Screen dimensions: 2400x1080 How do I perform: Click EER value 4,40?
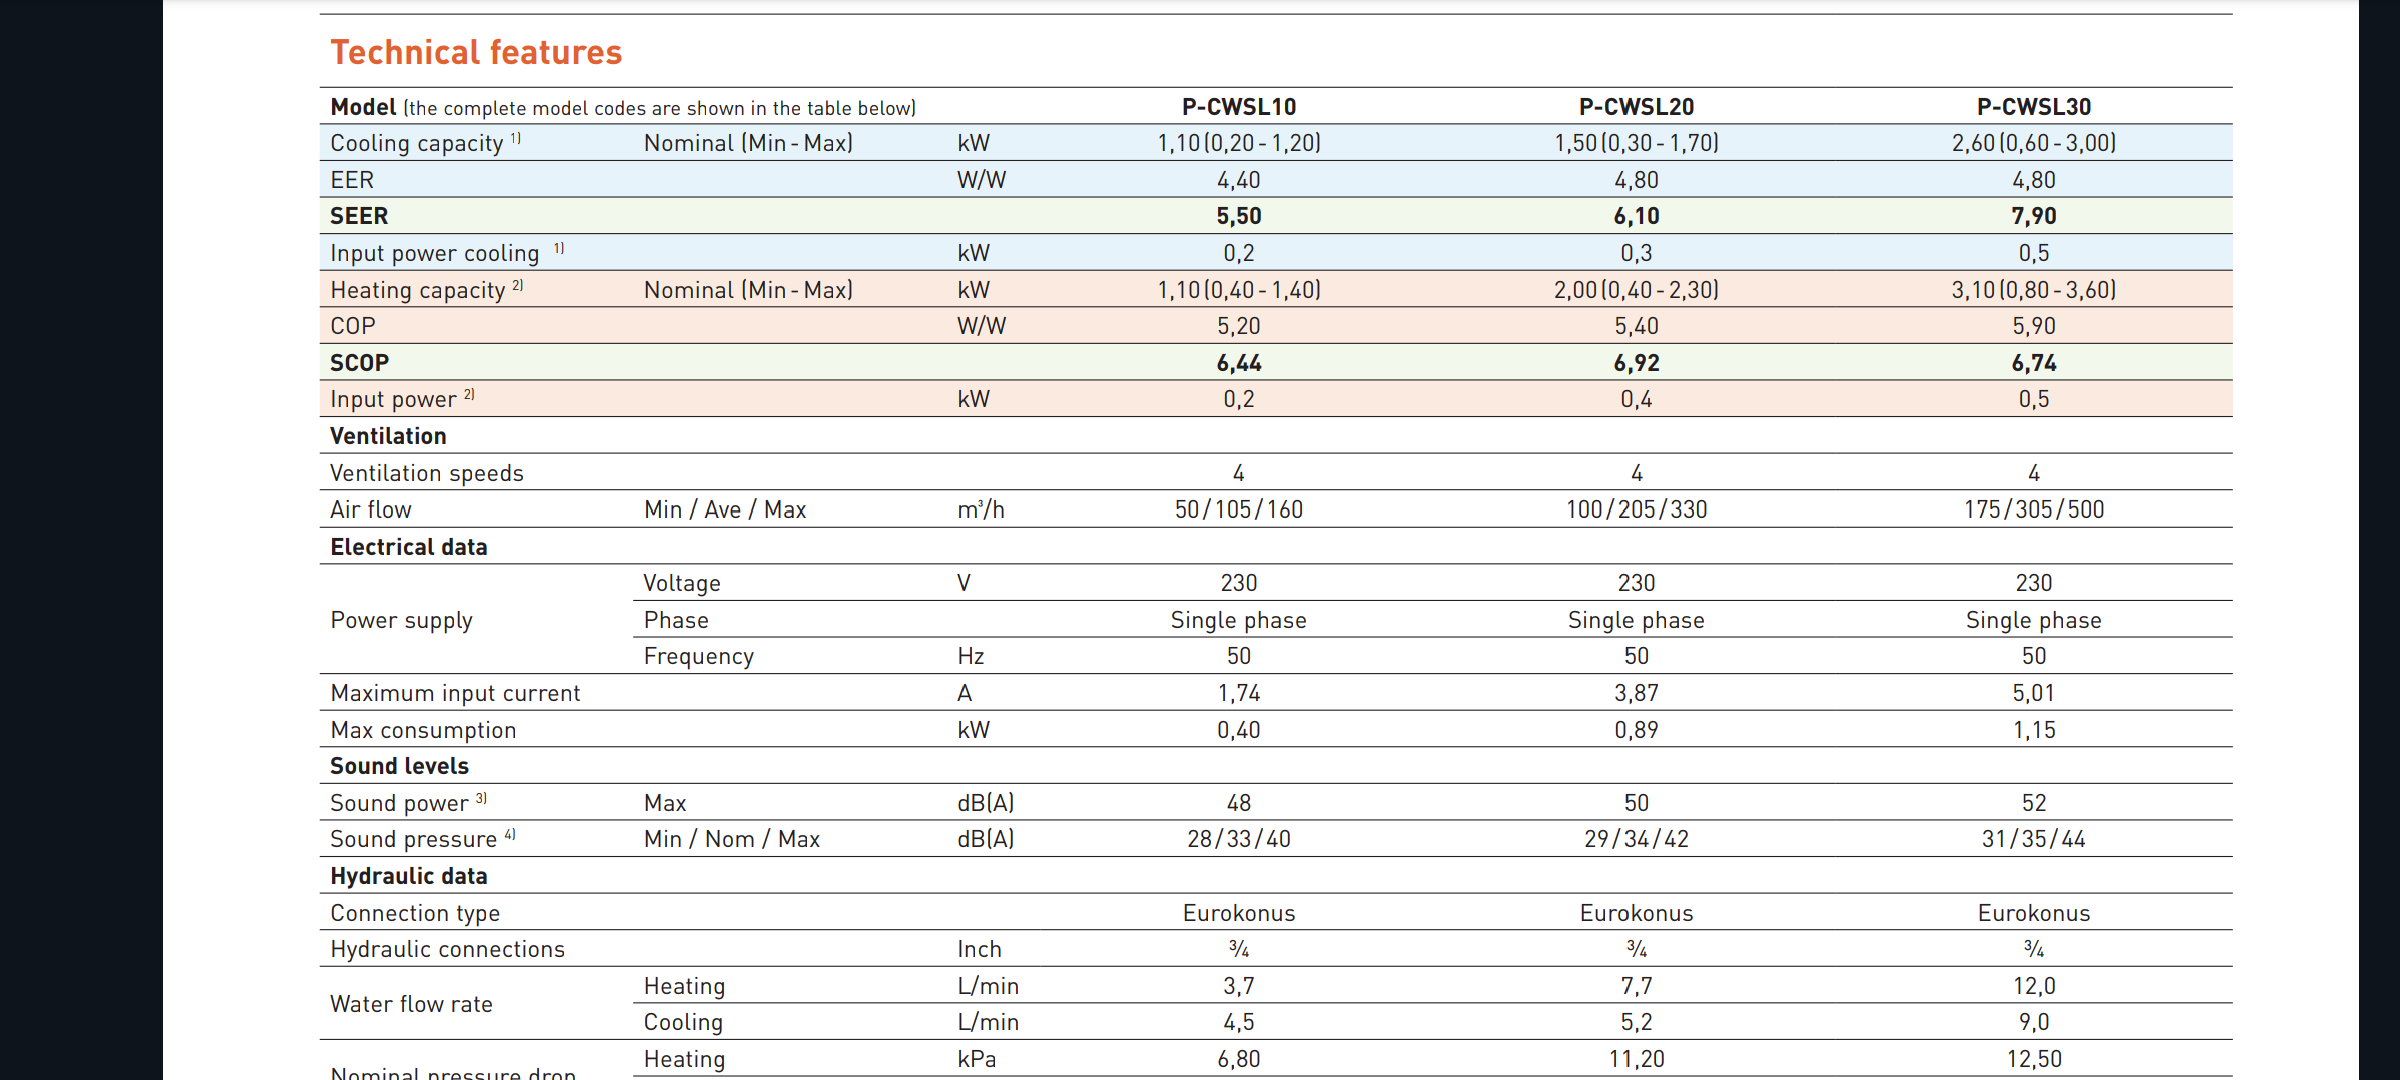click(1239, 180)
